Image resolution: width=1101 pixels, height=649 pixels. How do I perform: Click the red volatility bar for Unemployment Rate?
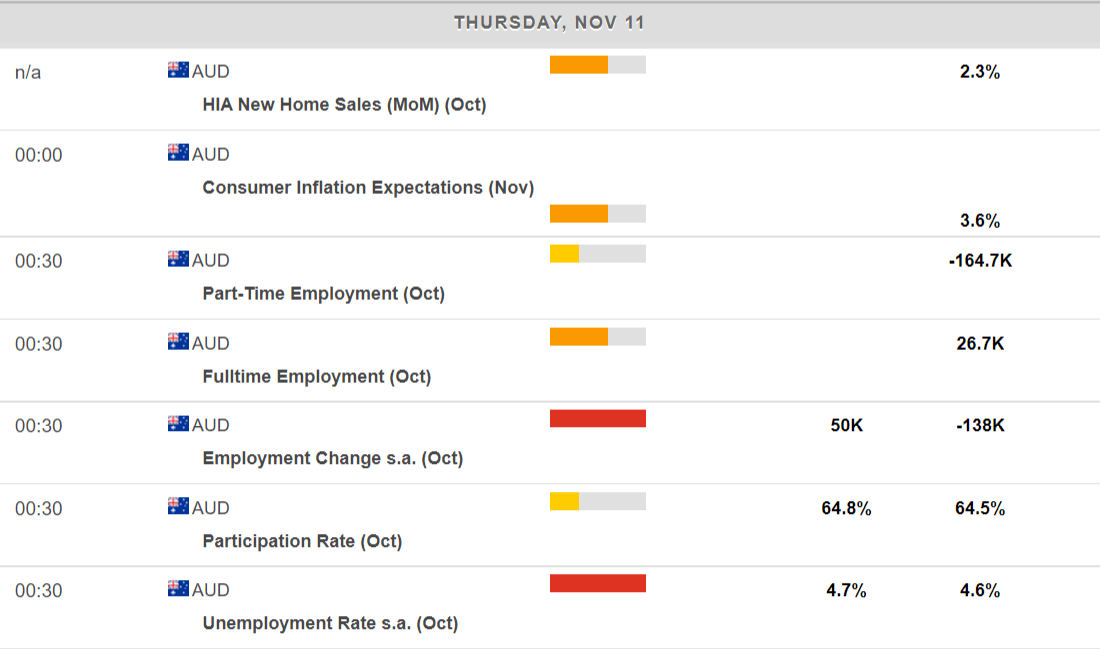coord(598,583)
